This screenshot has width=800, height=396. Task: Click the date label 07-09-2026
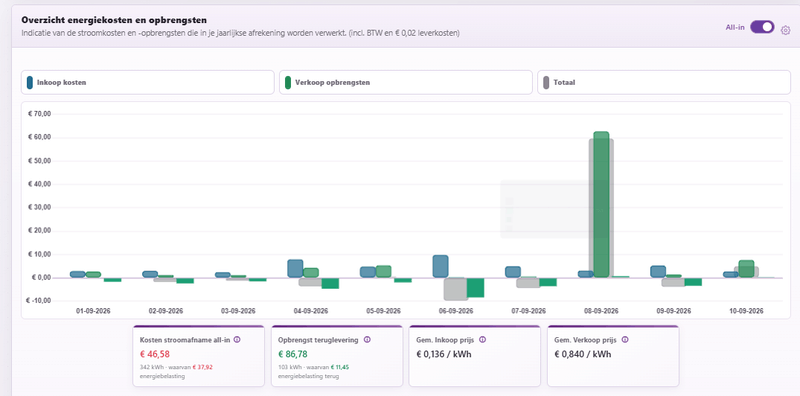[x=529, y=311]
